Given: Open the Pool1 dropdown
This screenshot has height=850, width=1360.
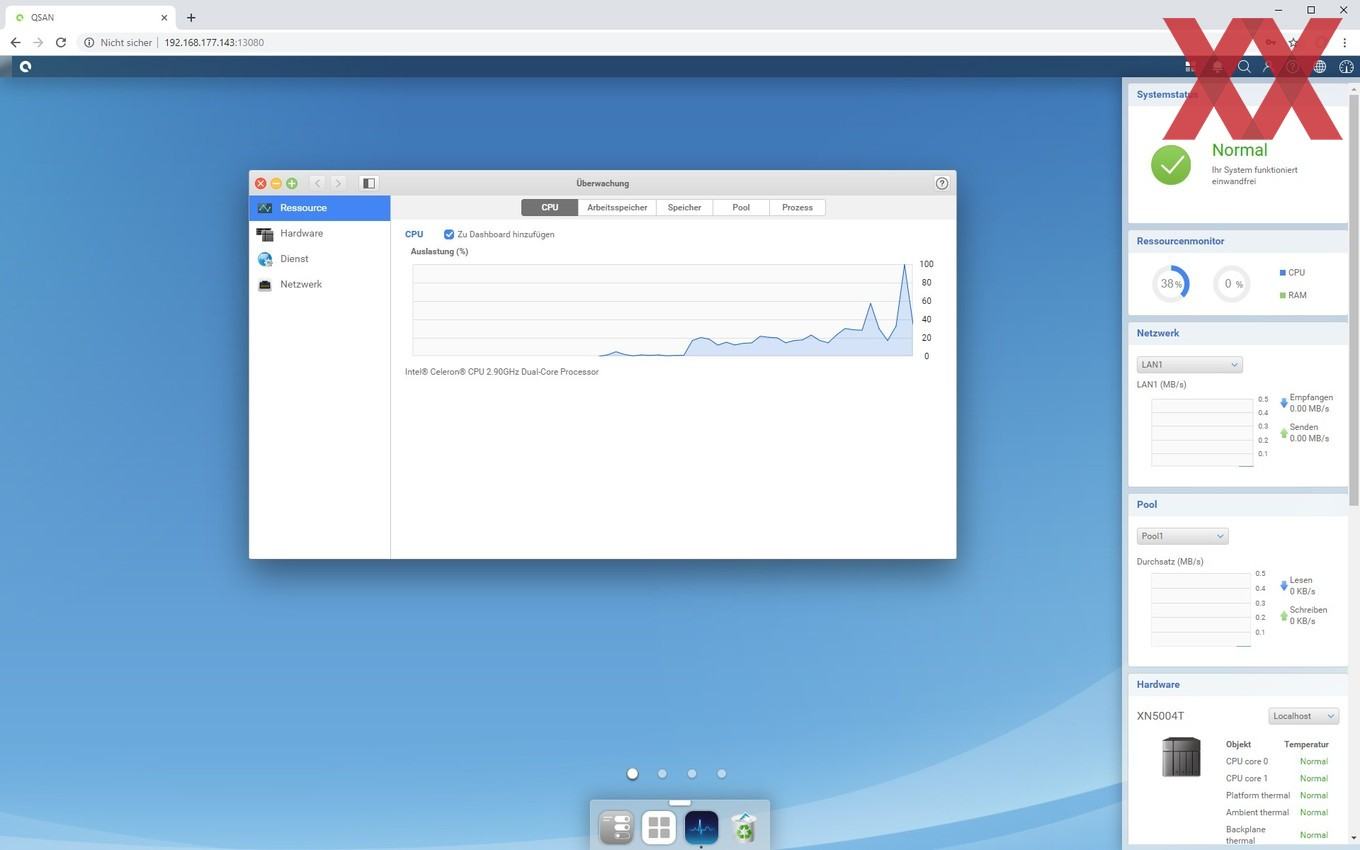Looking at the screenshot, I should tap(1182, 536).
